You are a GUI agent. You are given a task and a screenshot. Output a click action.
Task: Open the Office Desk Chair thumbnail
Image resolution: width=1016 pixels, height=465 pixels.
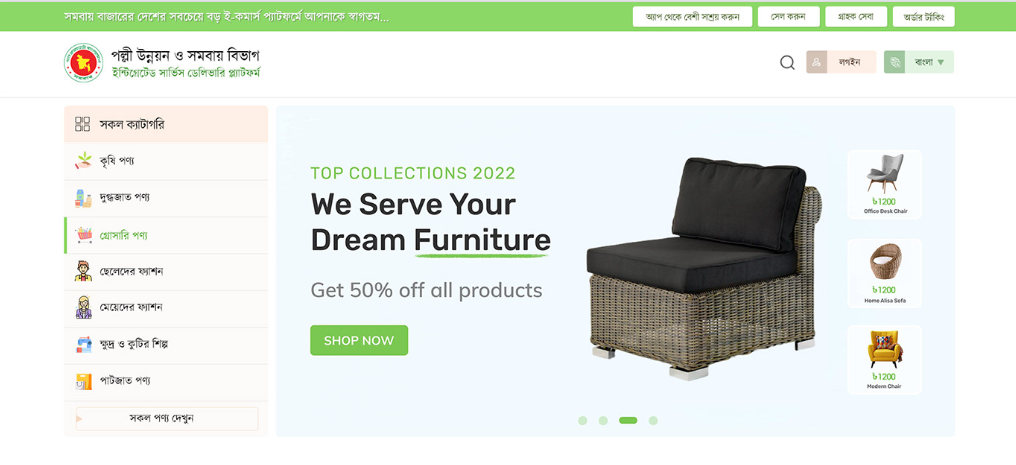[x=884, y=185]
